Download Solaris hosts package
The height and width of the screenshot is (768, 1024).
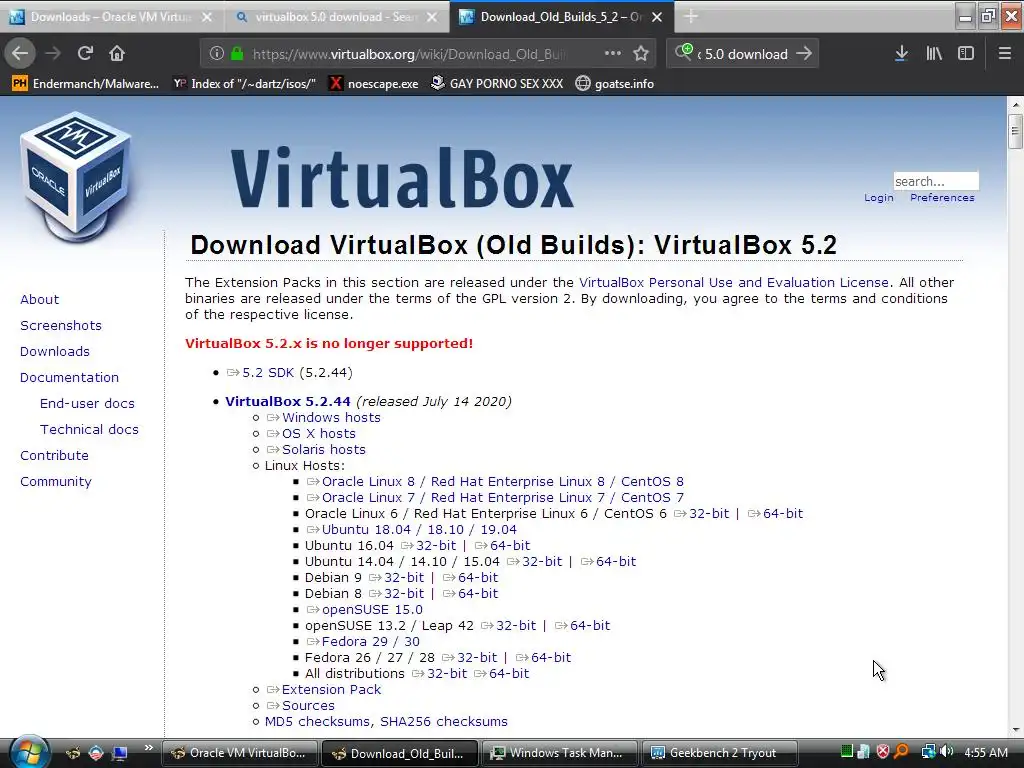point(323,449)
